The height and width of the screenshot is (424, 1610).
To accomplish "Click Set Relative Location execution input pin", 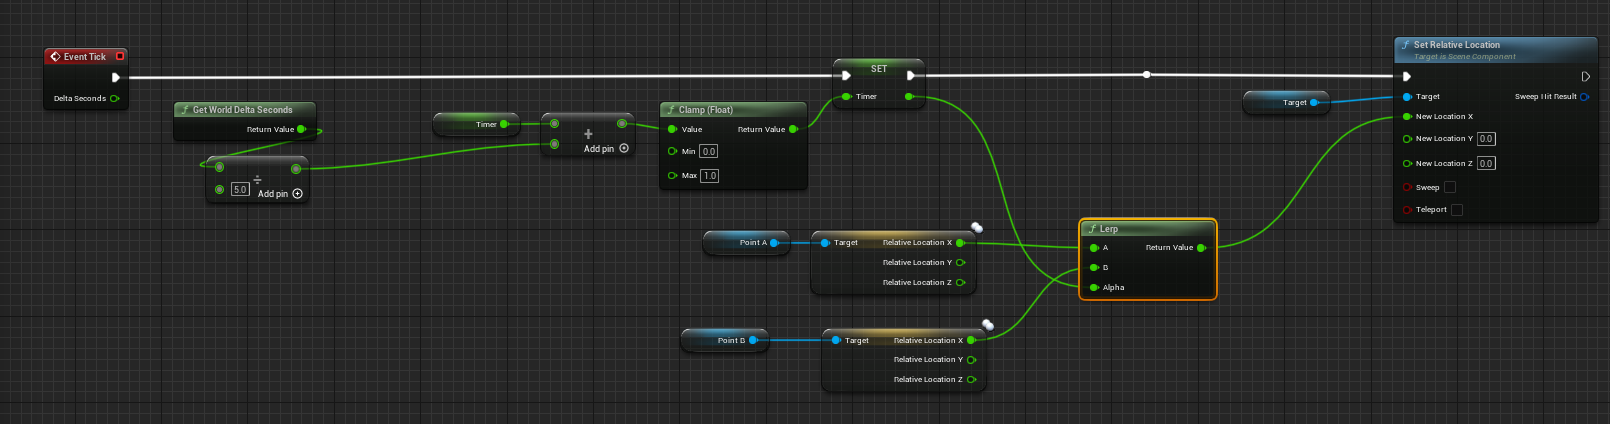I will 1407,76.
